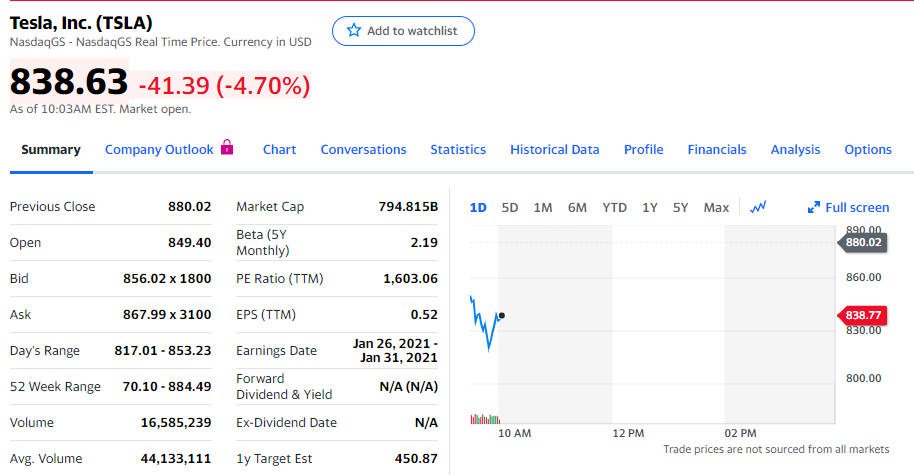Click the Forward Dividend & Yield label
The image size is (914, 475).
point(284,386)
